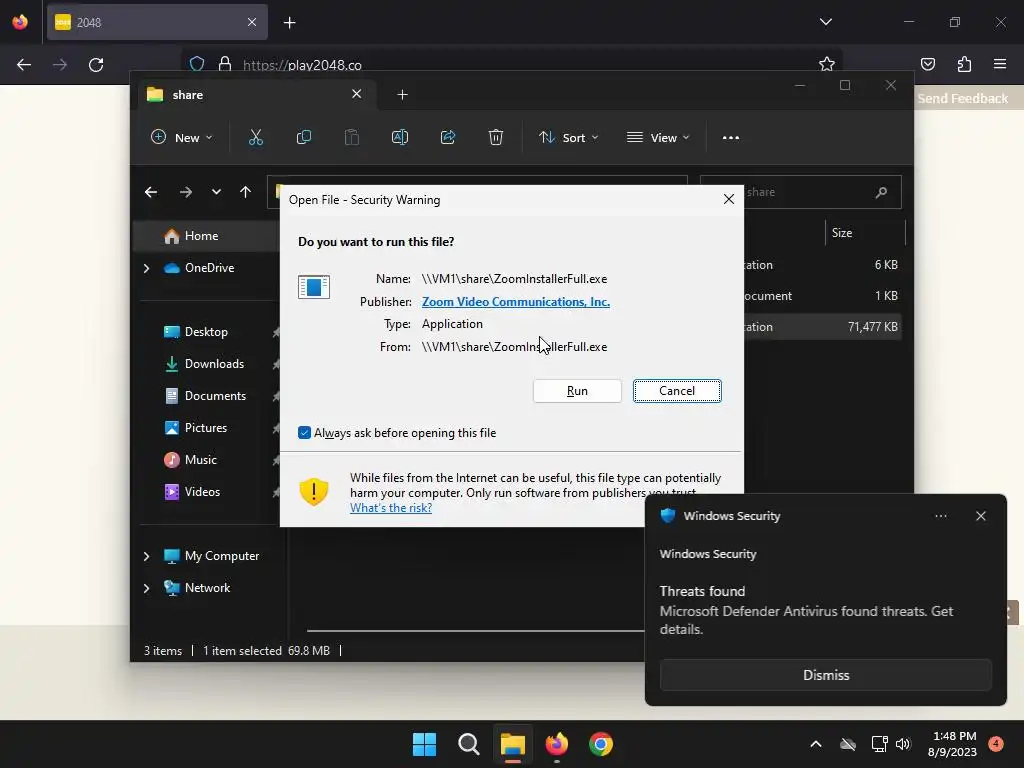Image resolution: width=1024 pixels, height=768 pixels.
Task: Bookmark this page with the star icon
Action: [827, 64]
